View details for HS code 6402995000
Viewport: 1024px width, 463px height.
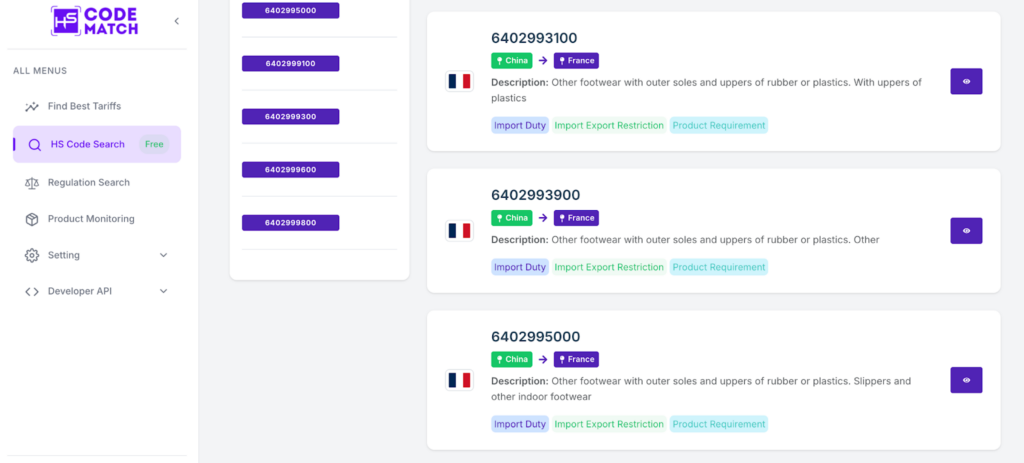(x=966, y=380)
